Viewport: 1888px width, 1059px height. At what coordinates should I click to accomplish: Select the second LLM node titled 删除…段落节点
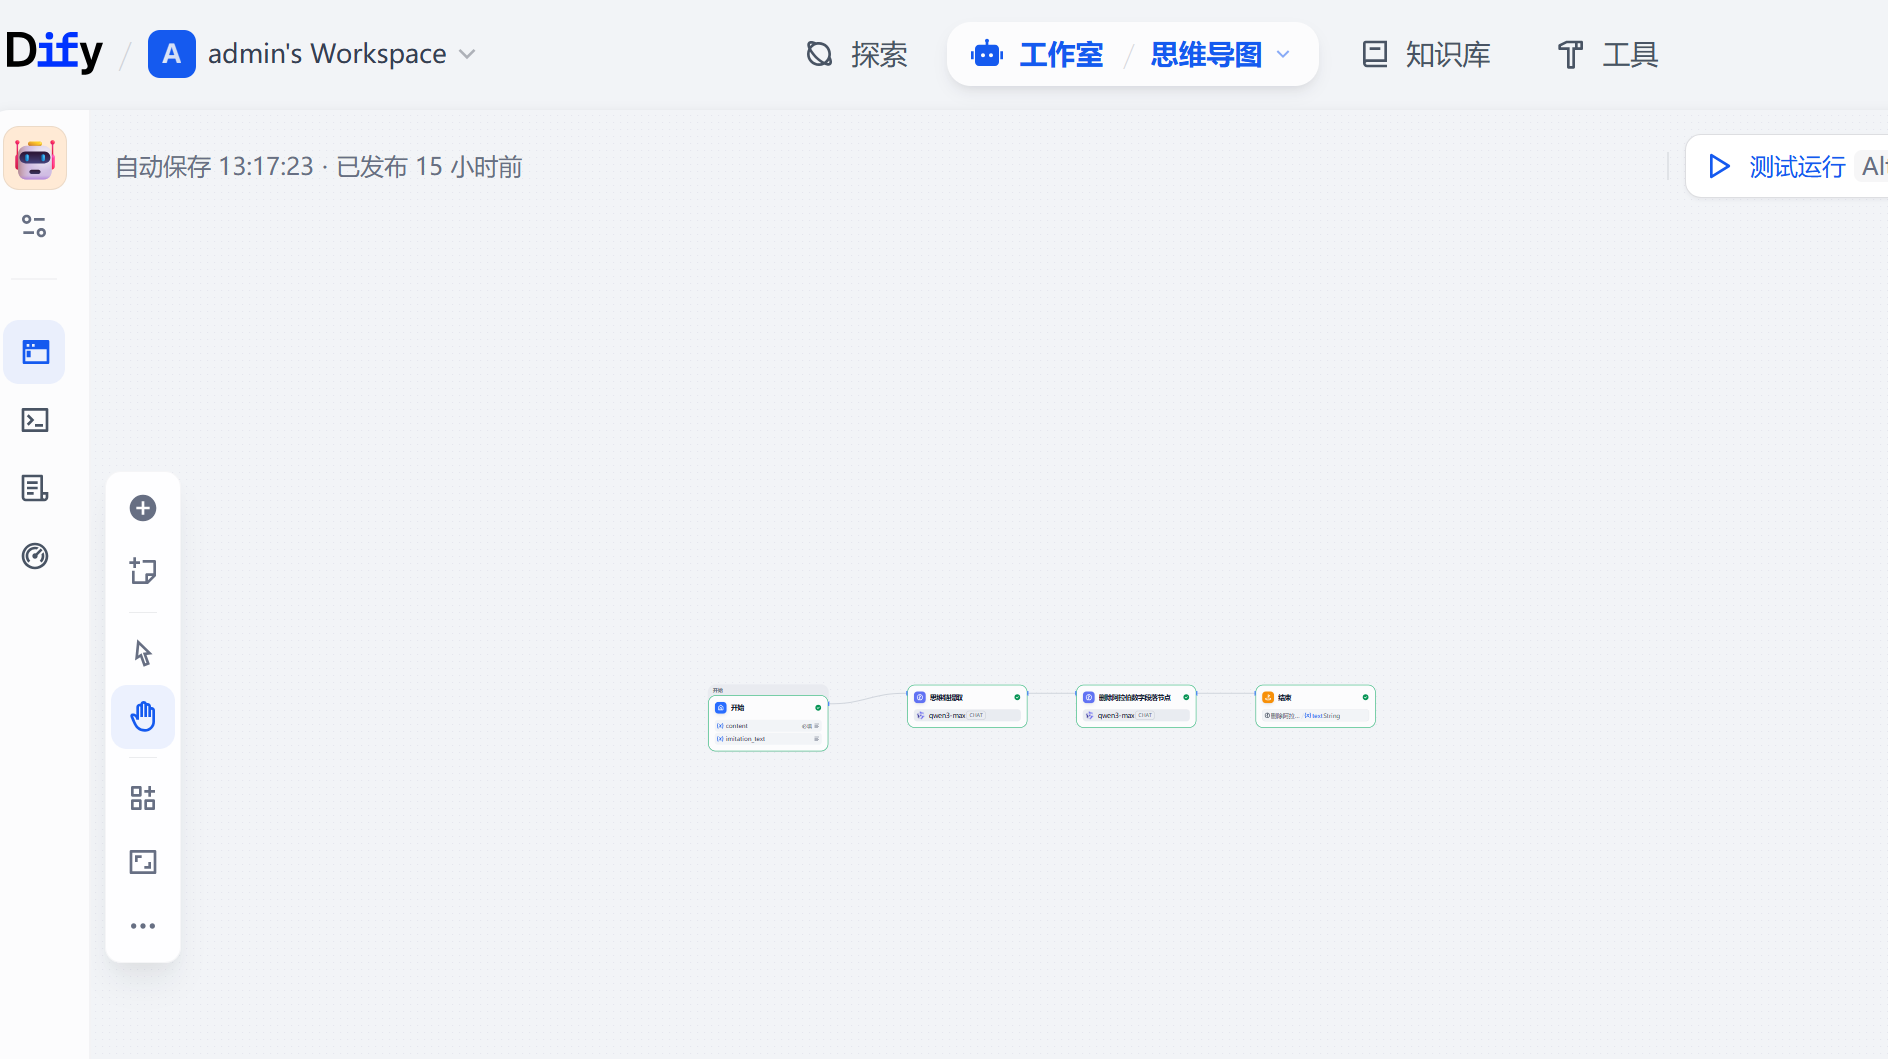coord(1136,706)
